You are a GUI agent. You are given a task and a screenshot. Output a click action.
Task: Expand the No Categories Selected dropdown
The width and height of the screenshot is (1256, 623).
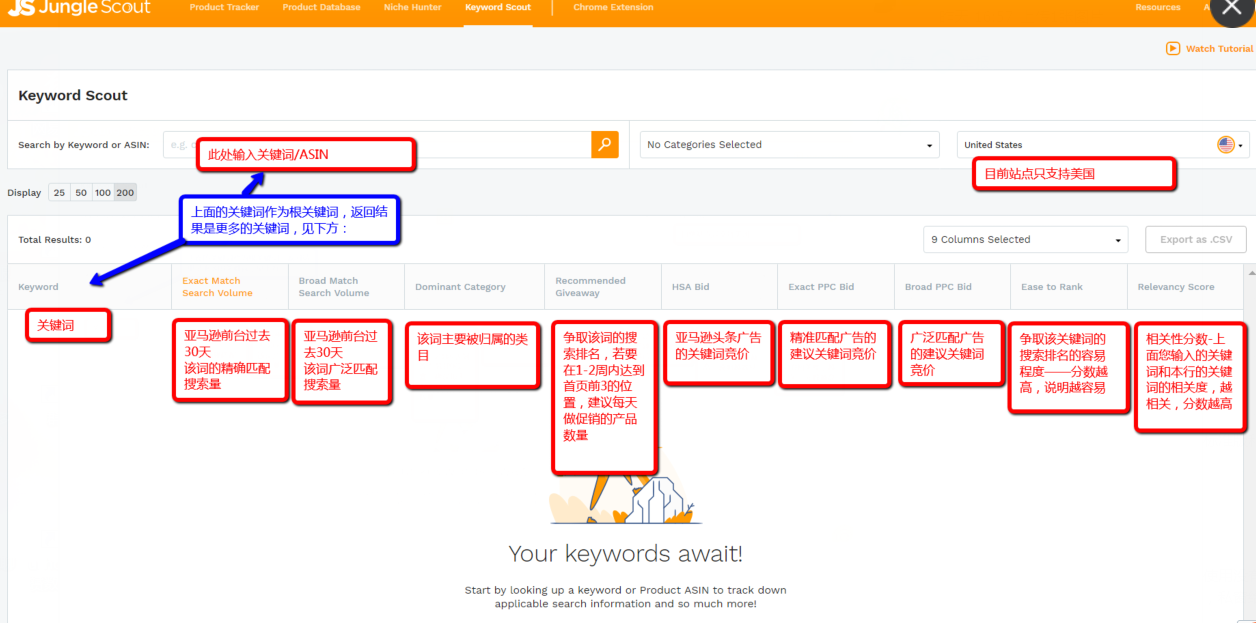pyautogui.click(x=790, y=145)
